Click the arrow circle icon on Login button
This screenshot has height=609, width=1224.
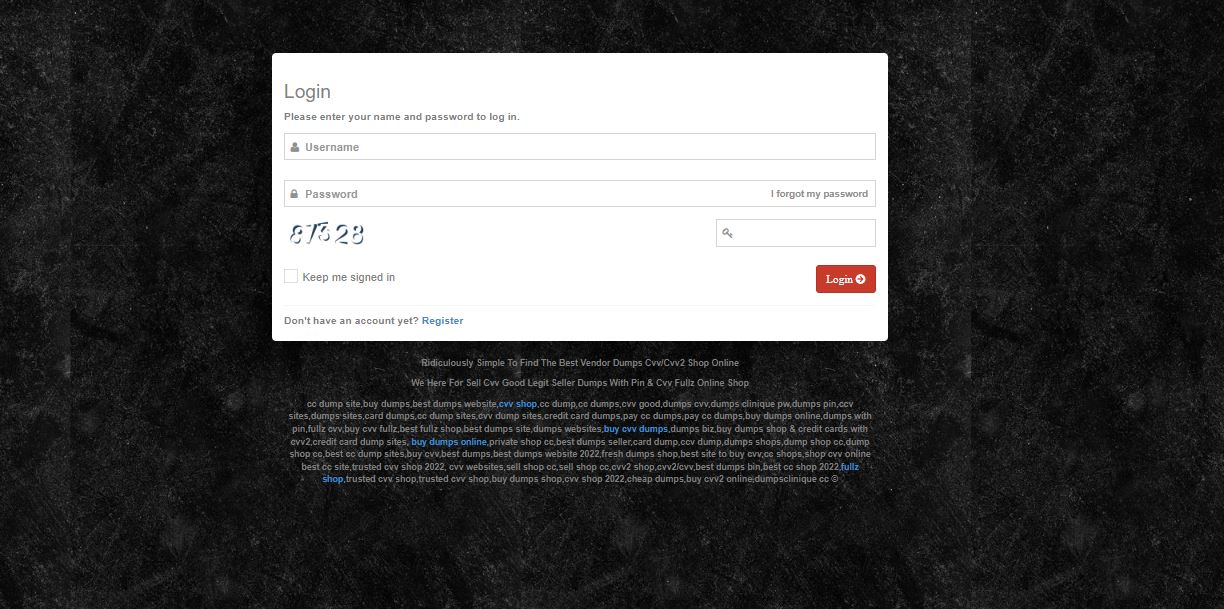tap(861, 279)
